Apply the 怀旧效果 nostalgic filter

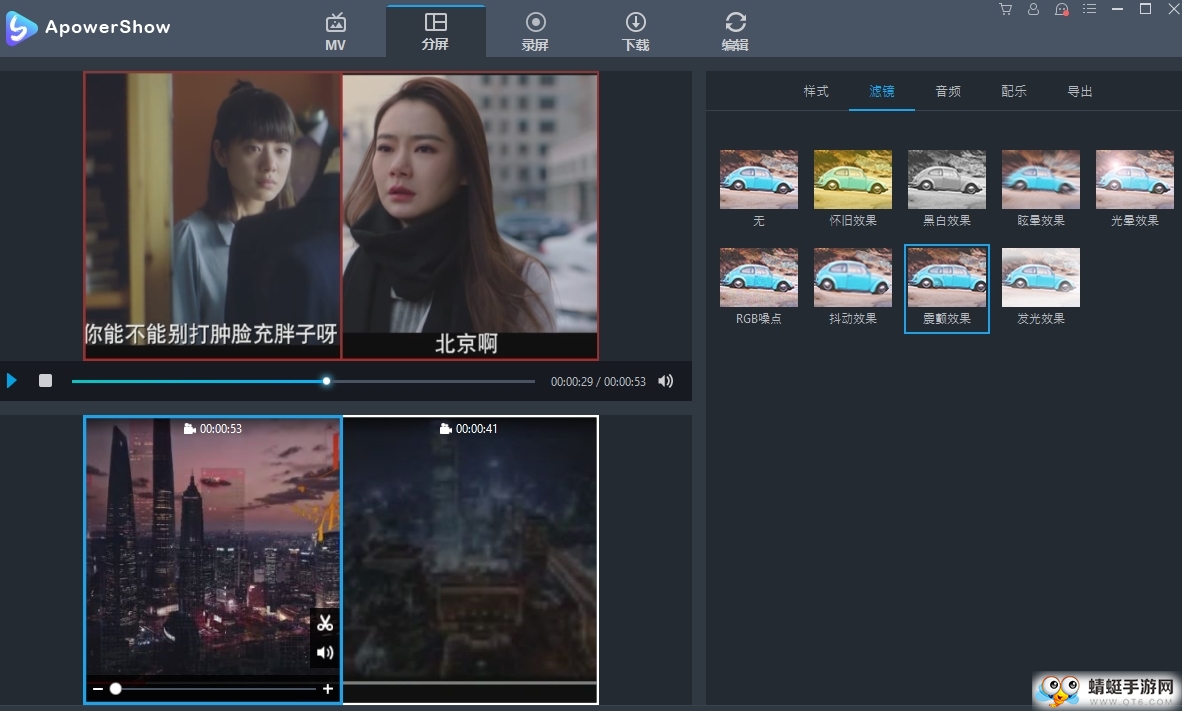853,179
